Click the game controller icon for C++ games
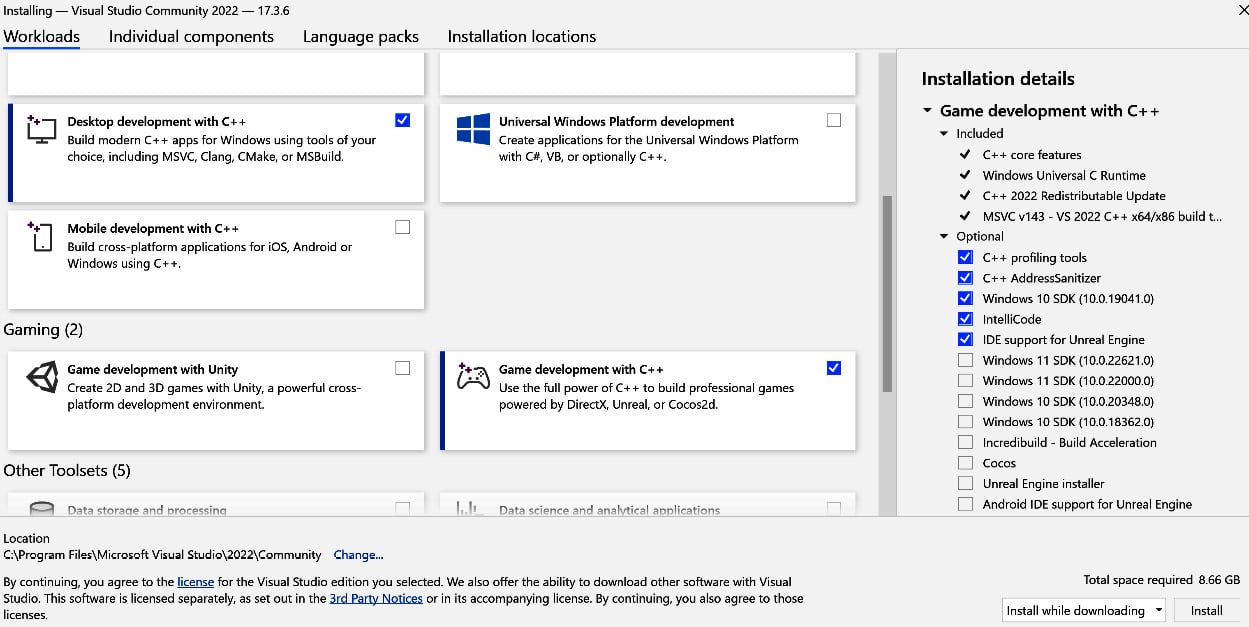1249x627 pixels. [x=473, y=377]
